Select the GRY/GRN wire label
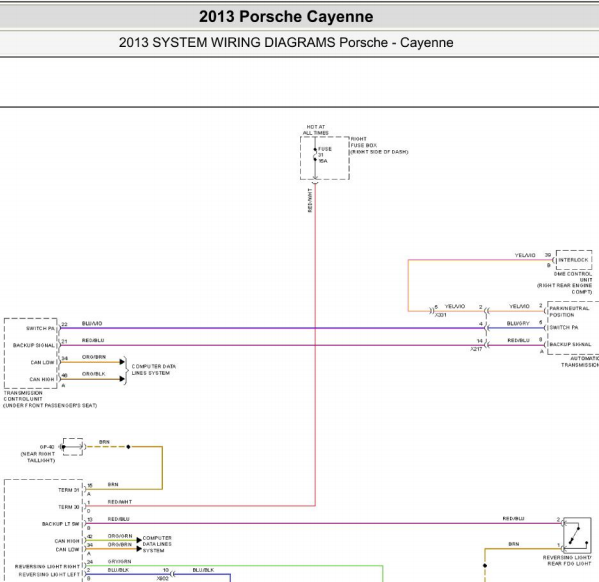This screenshot has height=582, width=599. click(119, 561)
